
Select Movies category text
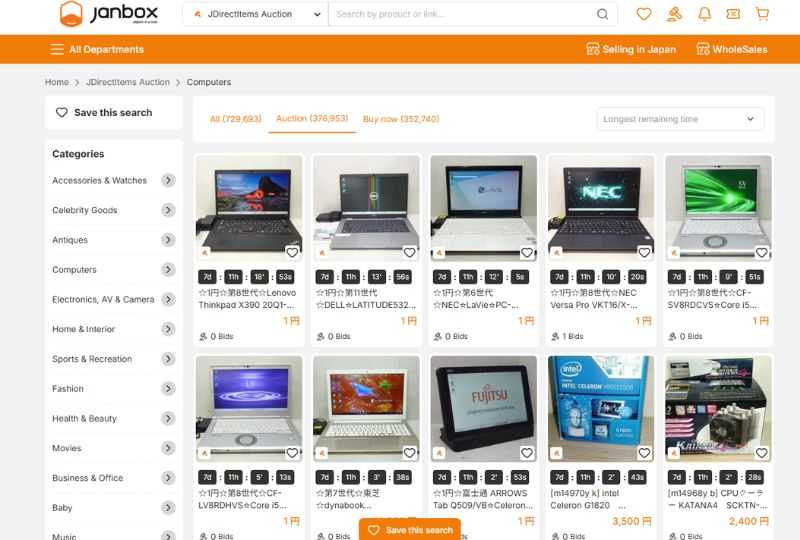point(67,448)
